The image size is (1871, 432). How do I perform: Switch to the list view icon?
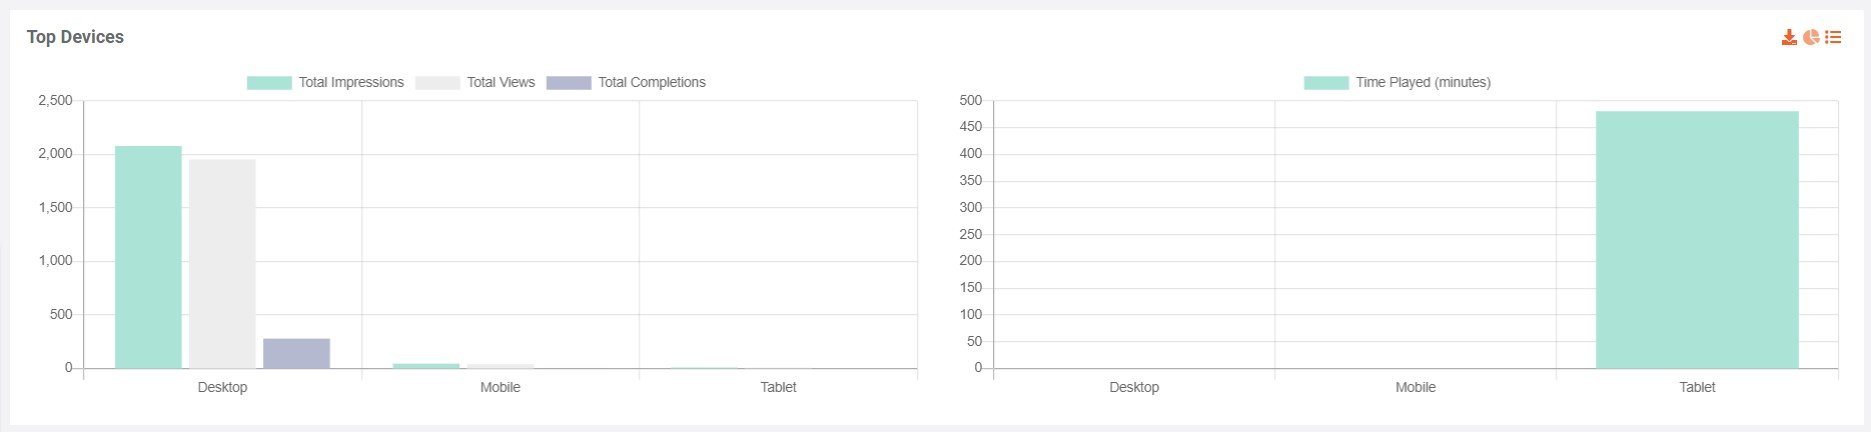pos(1833,37)
